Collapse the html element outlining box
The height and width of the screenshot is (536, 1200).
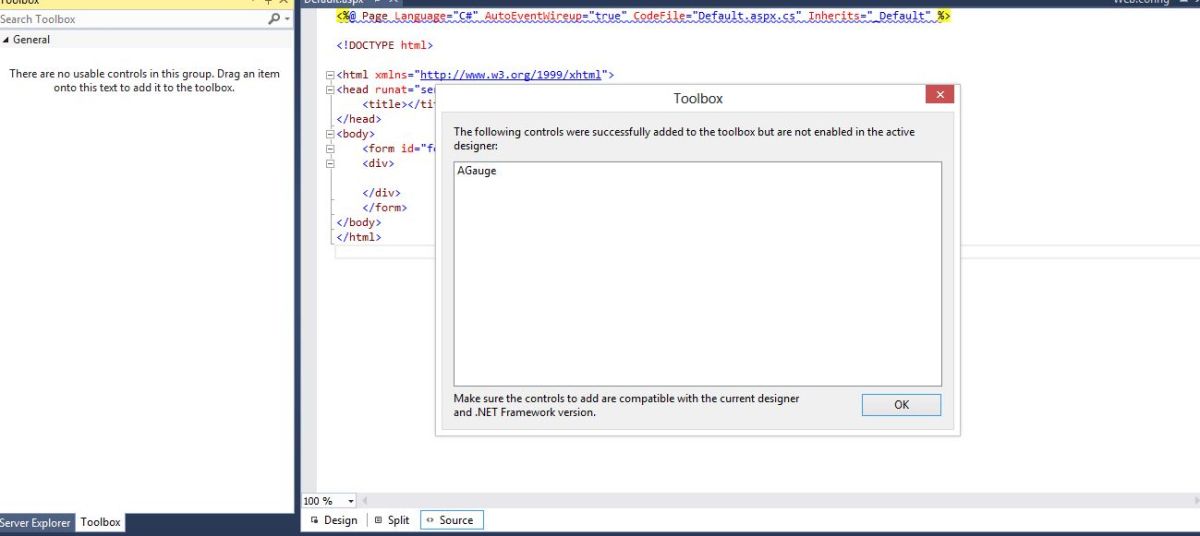point(329,75)
